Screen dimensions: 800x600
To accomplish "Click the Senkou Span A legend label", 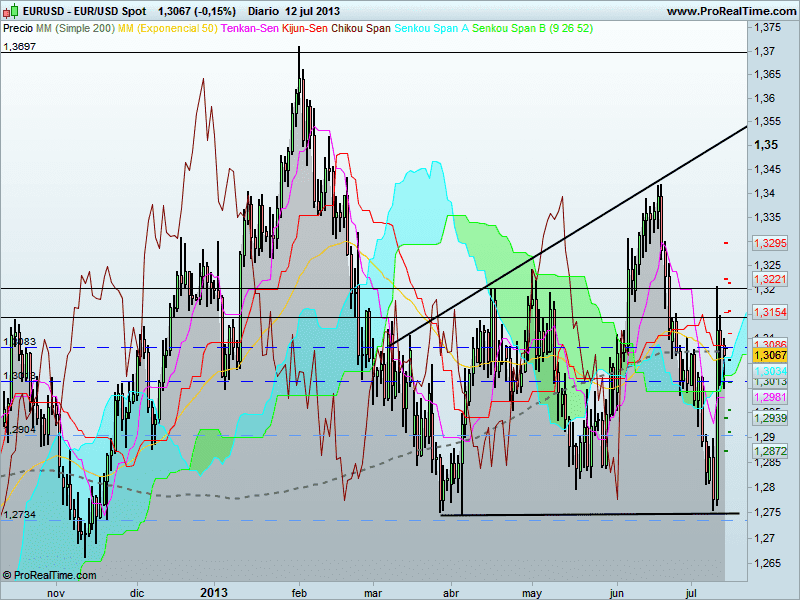I will (x=432, y=29).
